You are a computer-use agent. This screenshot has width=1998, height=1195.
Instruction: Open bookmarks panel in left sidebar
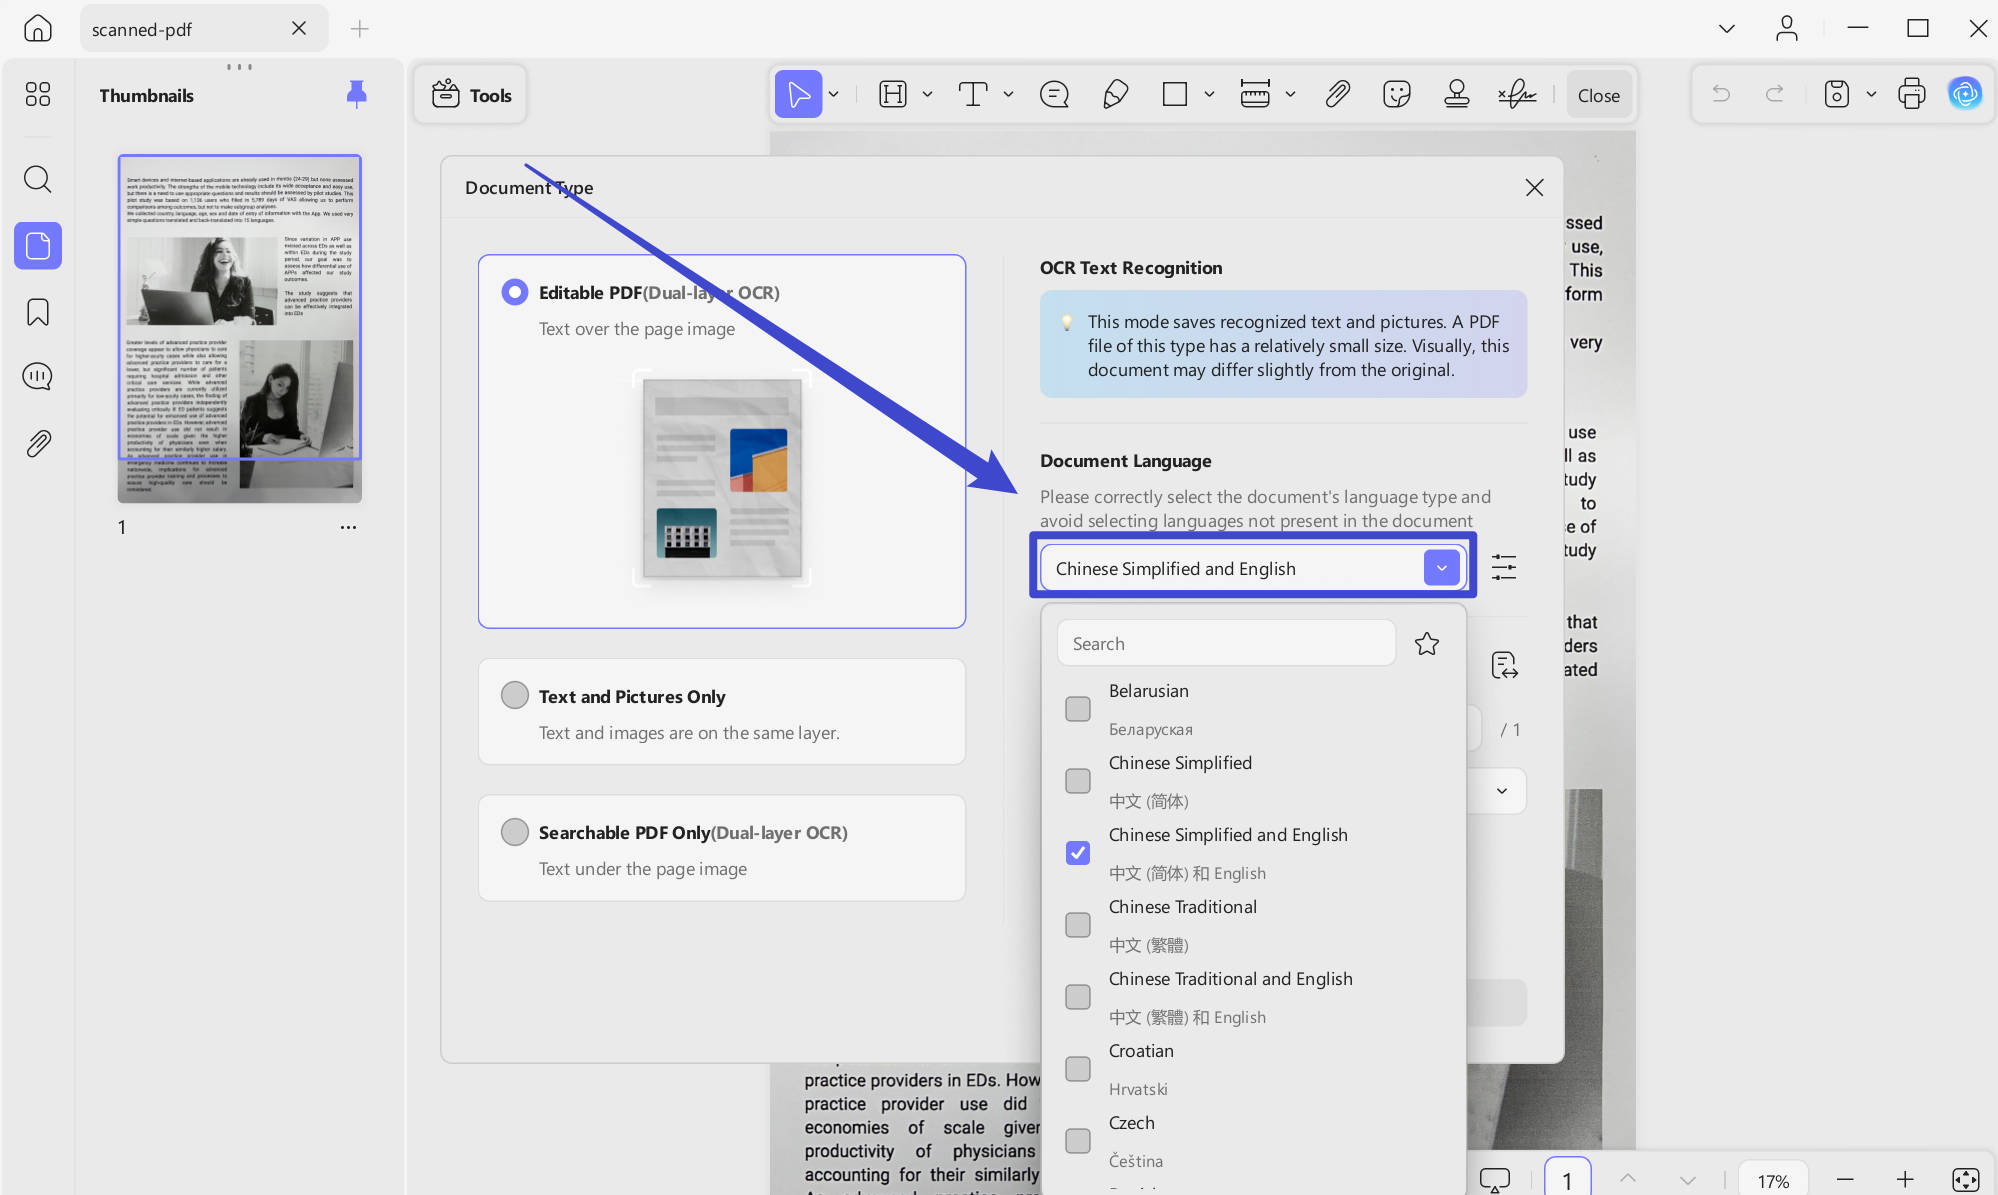click(x=38, y=312)
